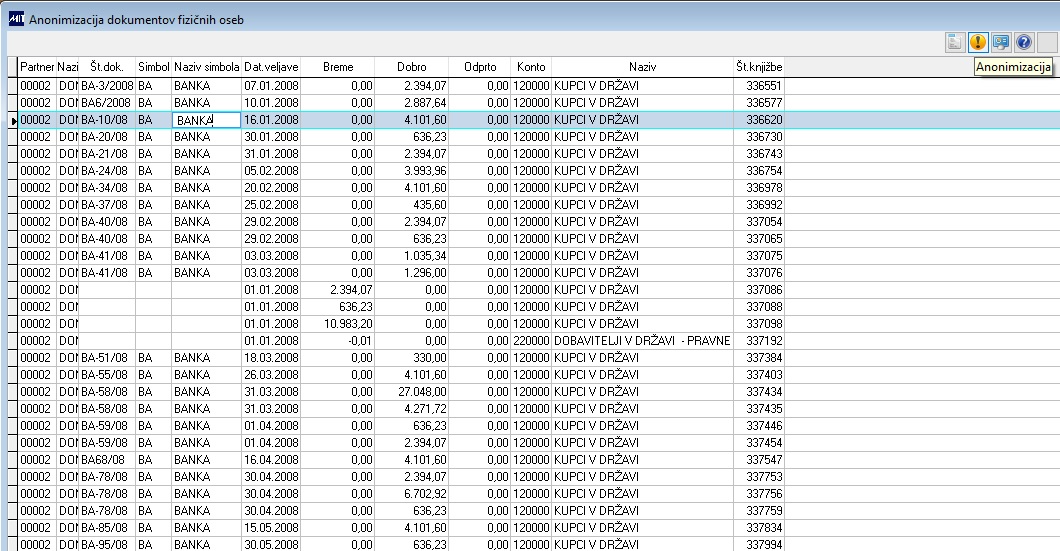Click the Št.knjižbe column header
The width and height of the screenshot is (1060, 551).
758,67
